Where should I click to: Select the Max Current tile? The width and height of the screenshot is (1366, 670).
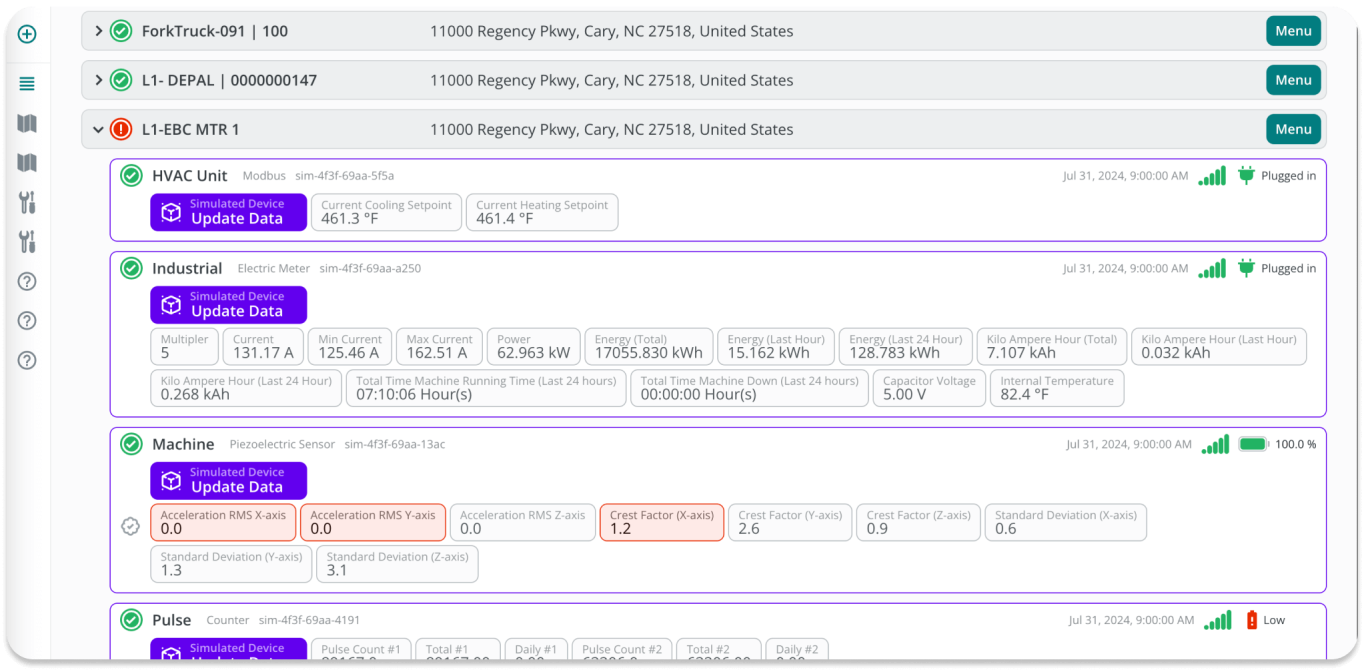(x=439, y=346)
